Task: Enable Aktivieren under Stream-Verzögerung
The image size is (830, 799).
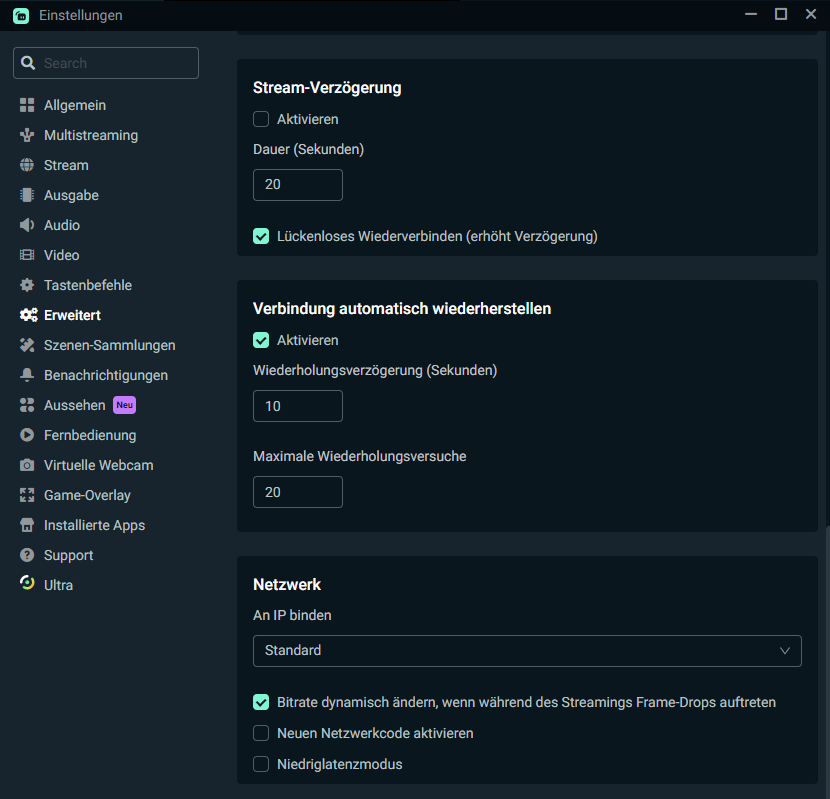Action: point(261,118)
